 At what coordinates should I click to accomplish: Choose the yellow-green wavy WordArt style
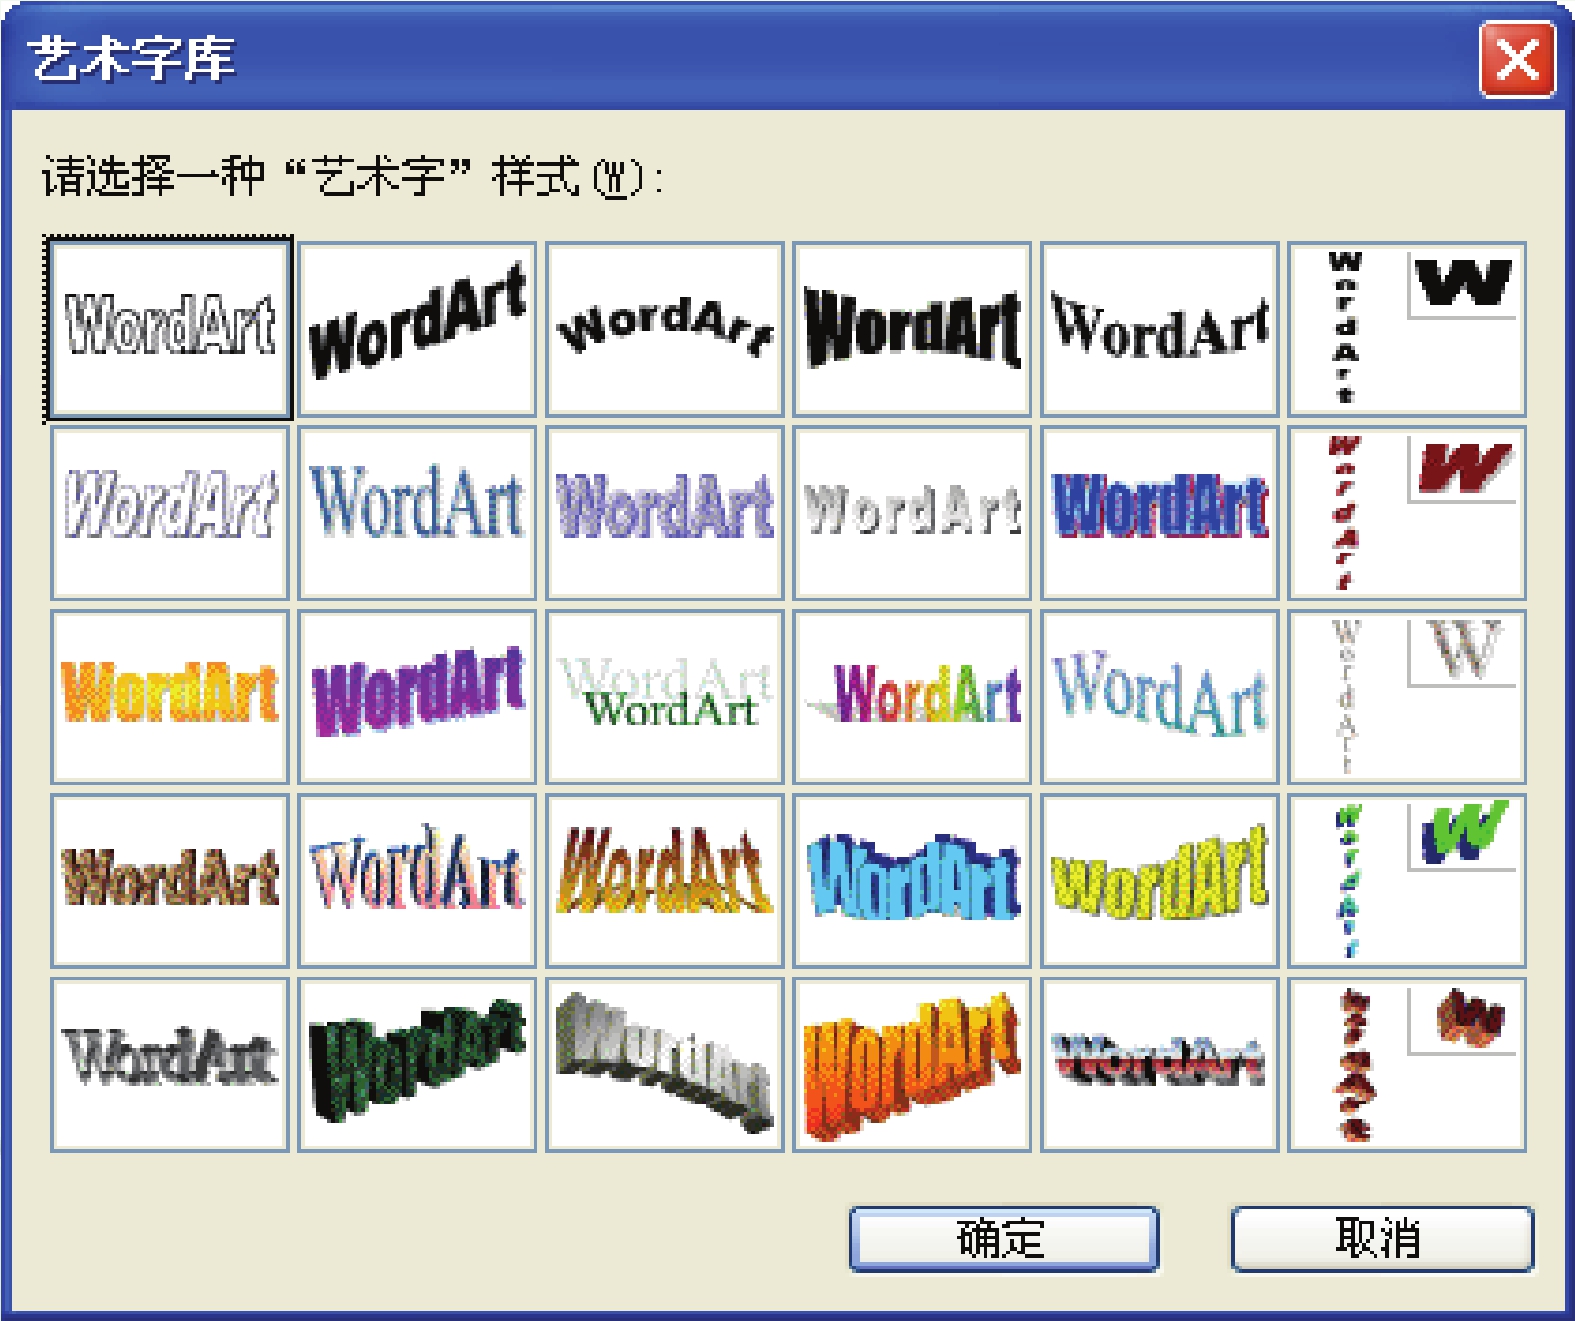tap(1160, 881)
